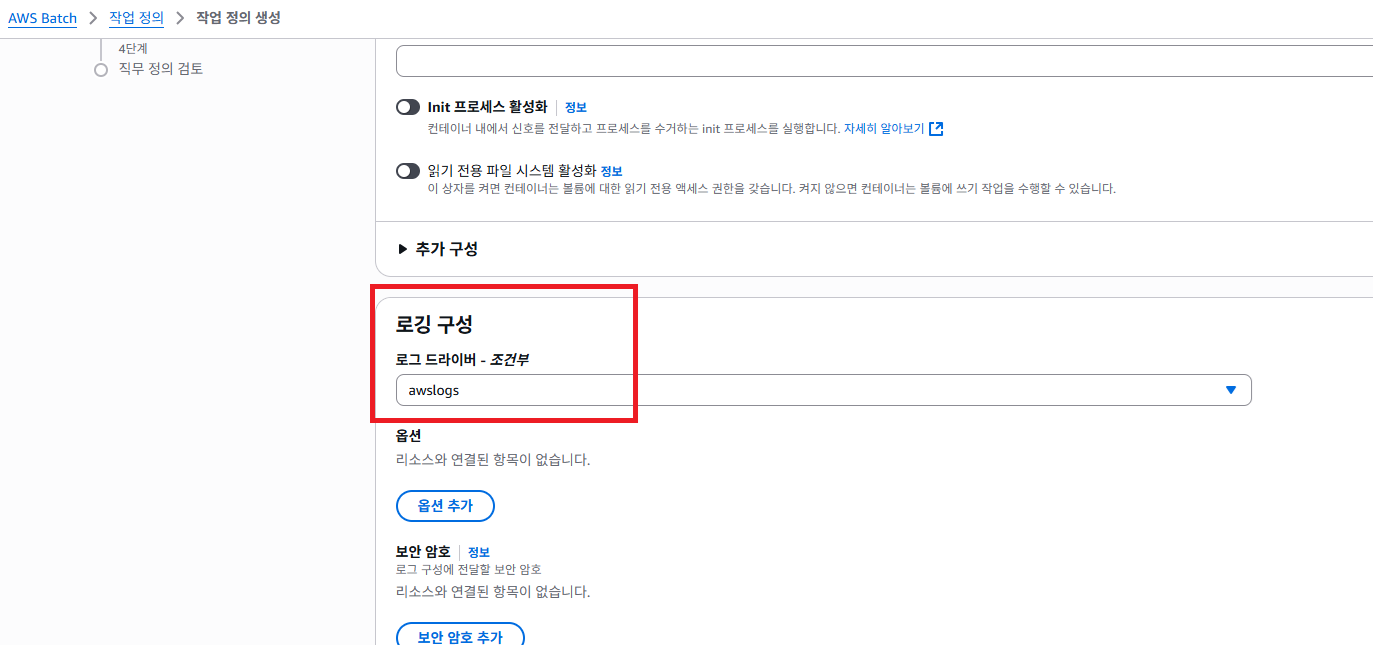Click the blue dropdown arrow on awslogs
The height and width of the screenshot is (645, 1373).
1231,390
